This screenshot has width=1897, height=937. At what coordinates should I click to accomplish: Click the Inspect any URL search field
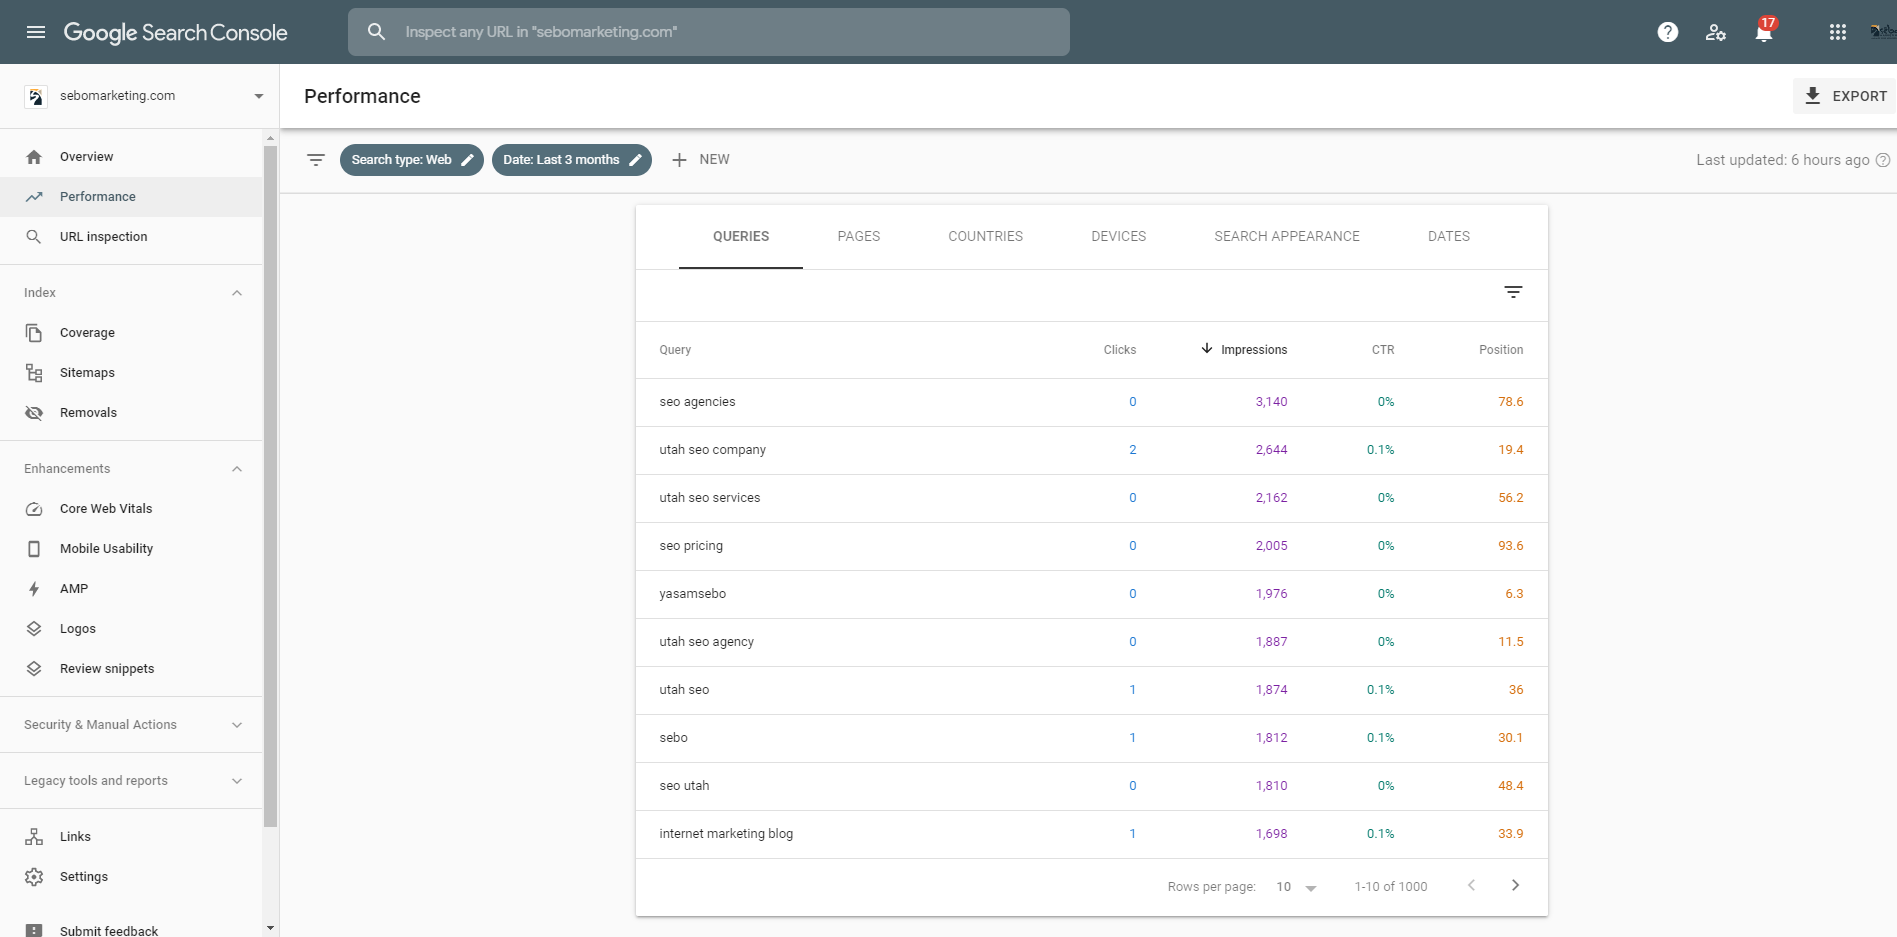pos(709,32)
